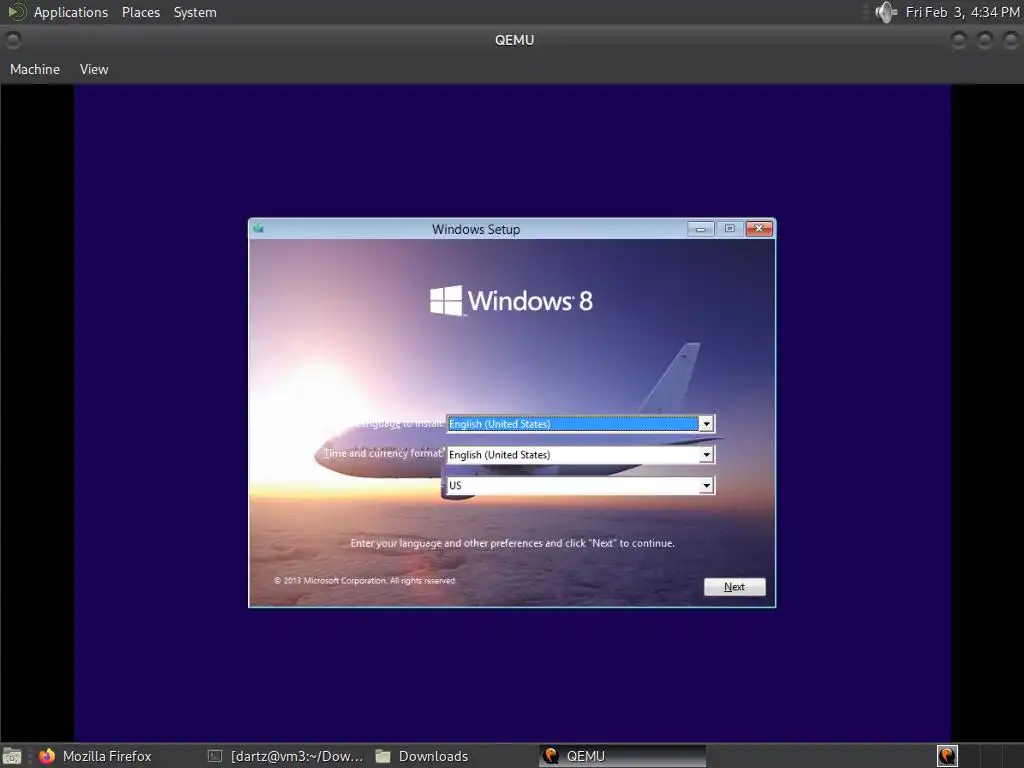This screenshot has height=768, width=1024.
Task: Expand the Language to install dropdown arrow
Action: point(706,424)
